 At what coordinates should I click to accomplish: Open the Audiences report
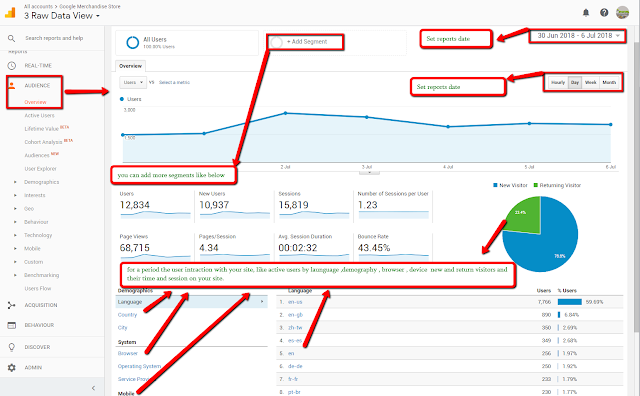37,156
